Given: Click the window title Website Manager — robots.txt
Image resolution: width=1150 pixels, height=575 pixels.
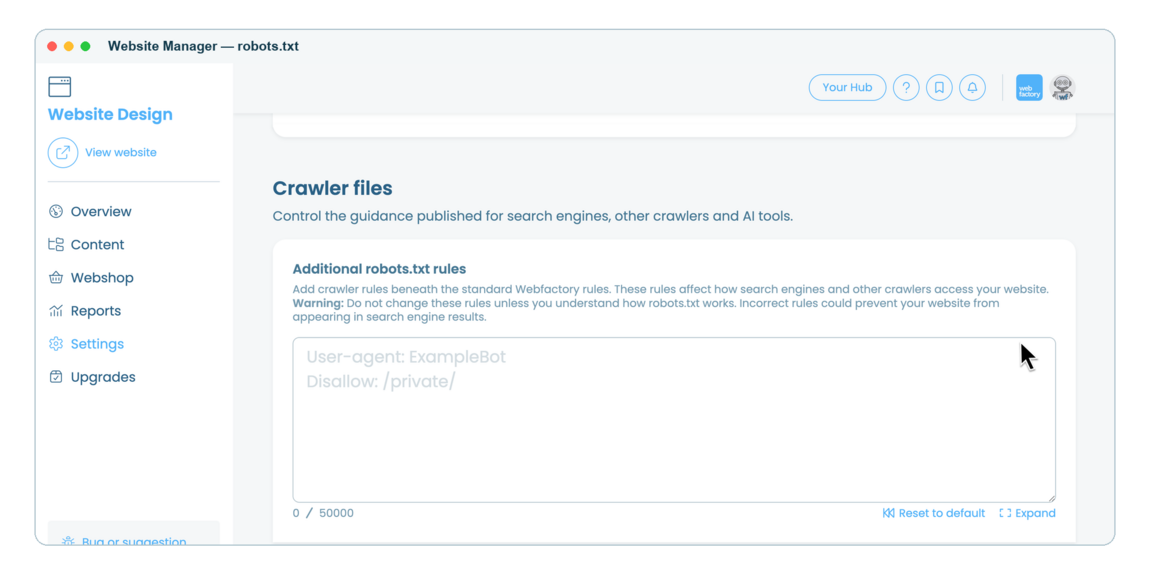Looking at the screenshot, I should click(203, 46).
